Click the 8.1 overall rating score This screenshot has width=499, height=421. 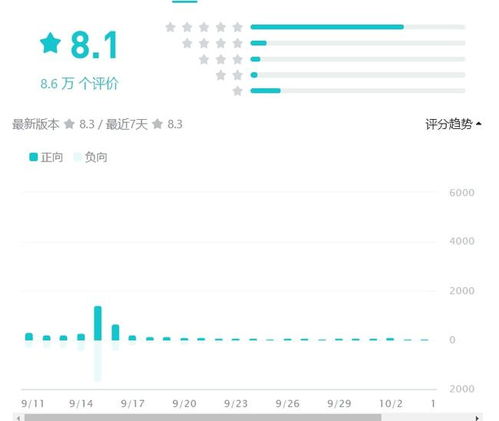click(94, 45)
